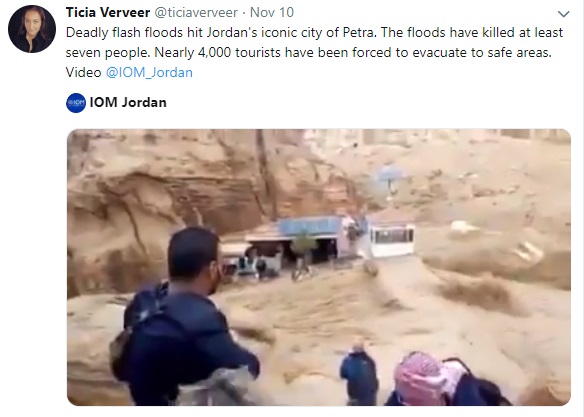Click the white bus in the video
The width and height of the screenshot is (584, 417).
point(391,238)
